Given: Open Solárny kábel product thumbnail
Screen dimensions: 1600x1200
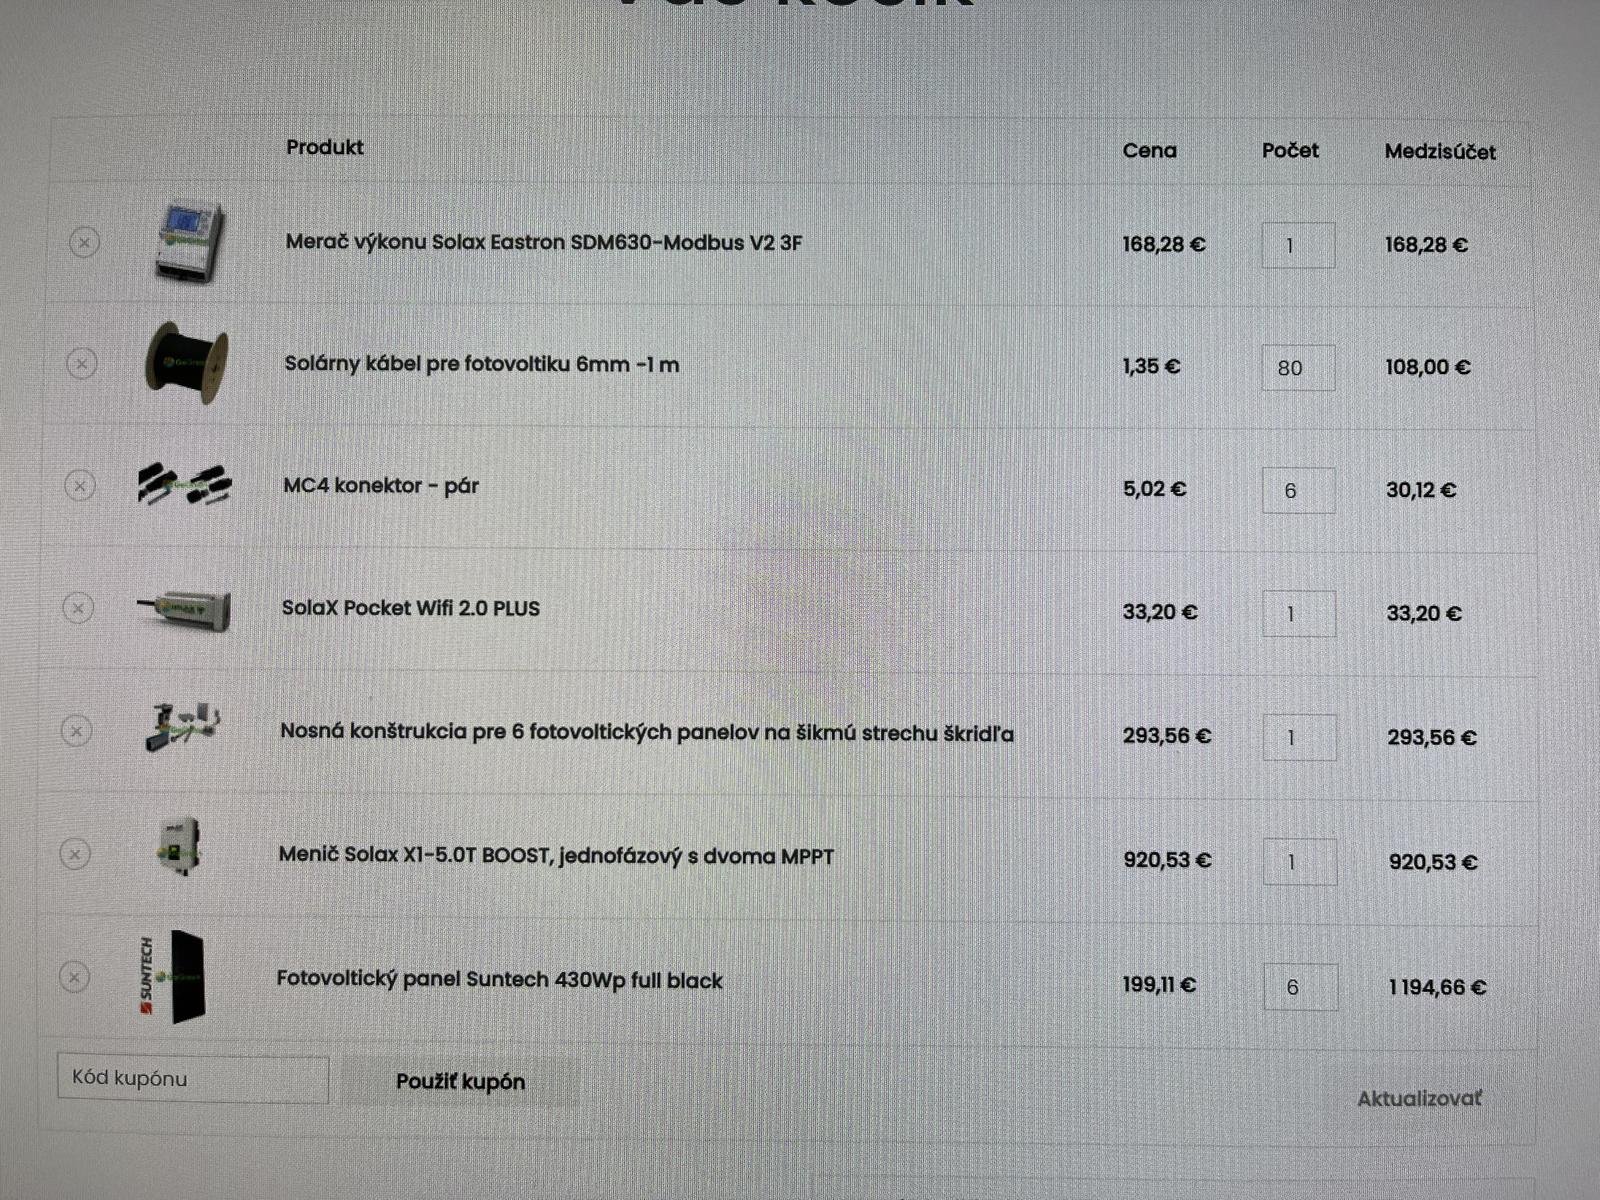Looking at the screenshot, I should [x=187, y=363].
